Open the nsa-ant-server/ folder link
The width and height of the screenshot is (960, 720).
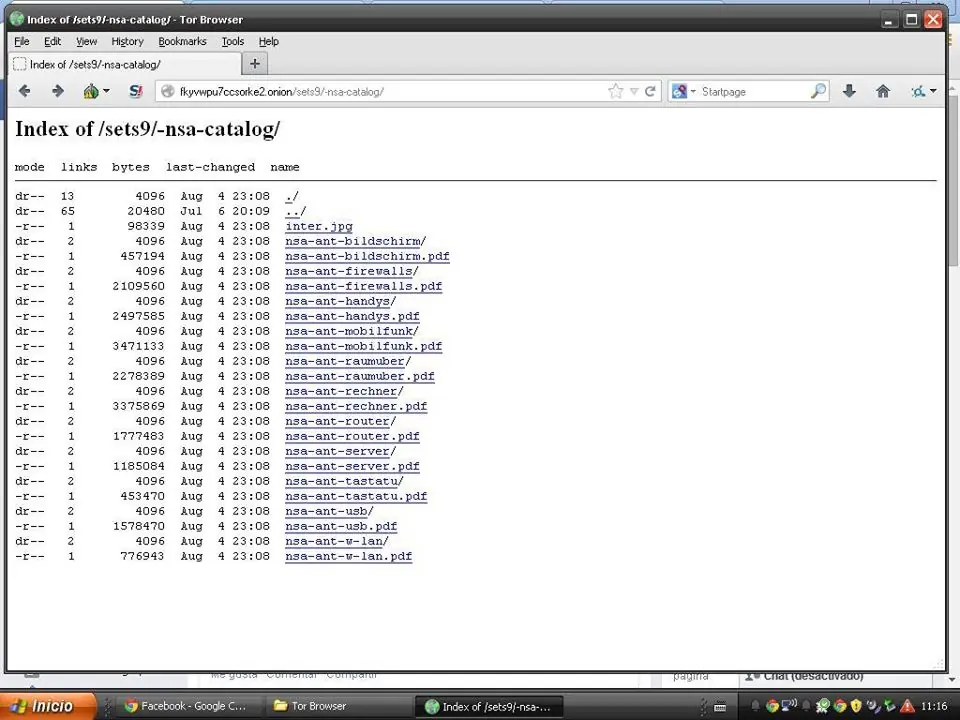340,451
